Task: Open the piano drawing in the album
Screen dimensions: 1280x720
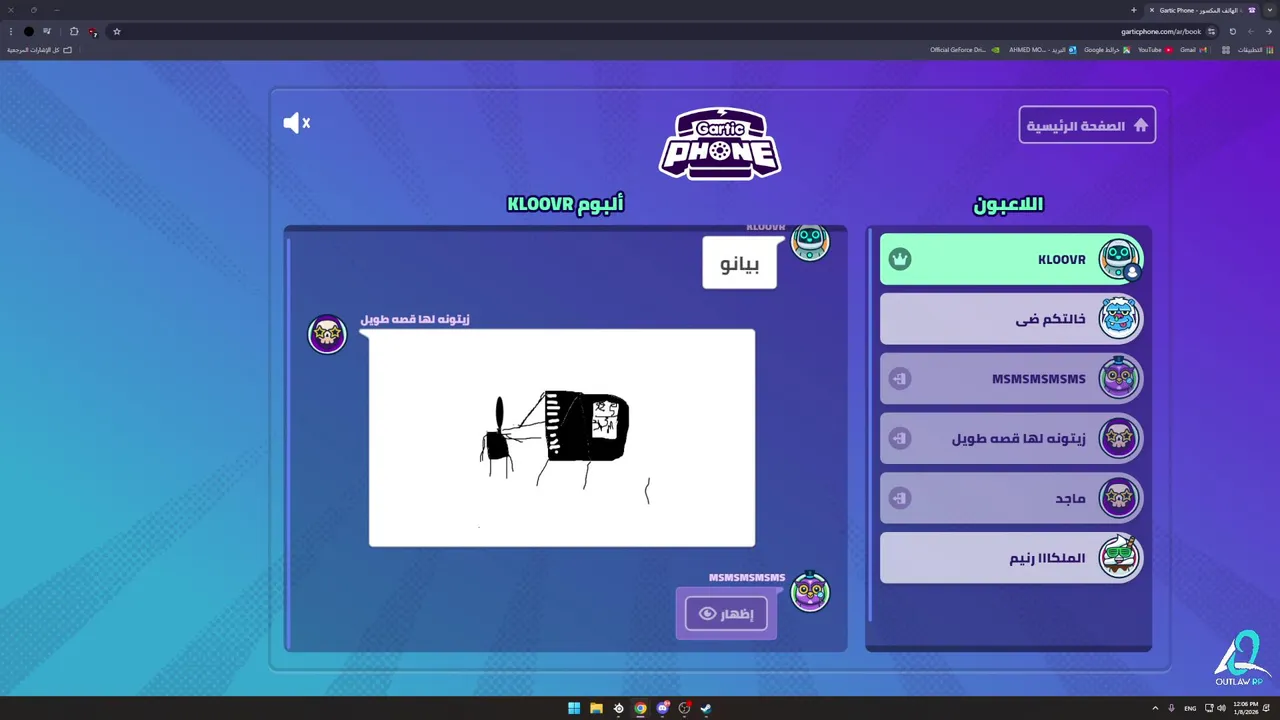Action: 562,438
